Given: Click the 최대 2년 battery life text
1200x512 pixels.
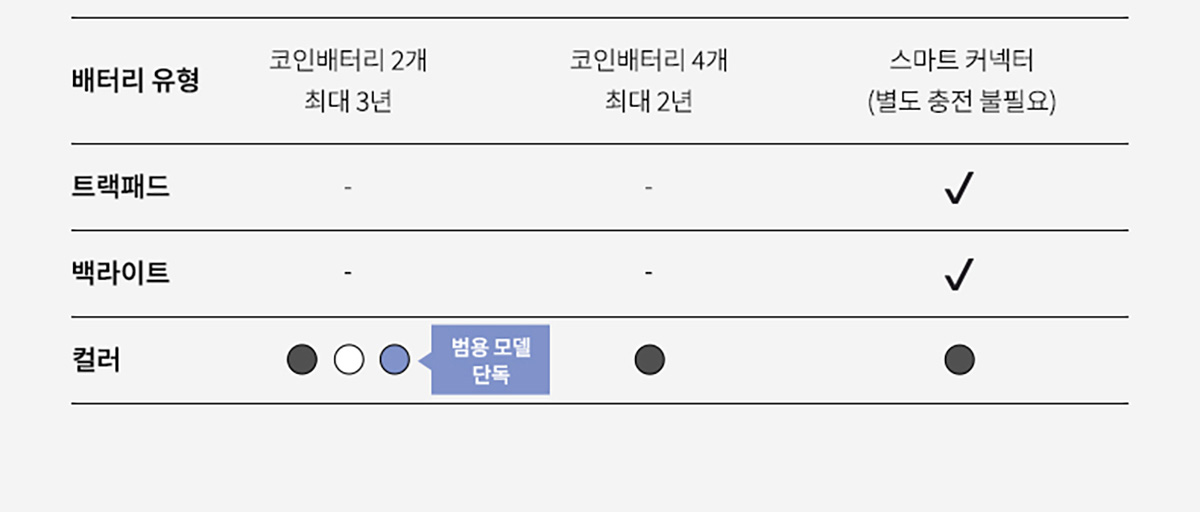Looking at the screenshot, I should [x=649, y=102].
